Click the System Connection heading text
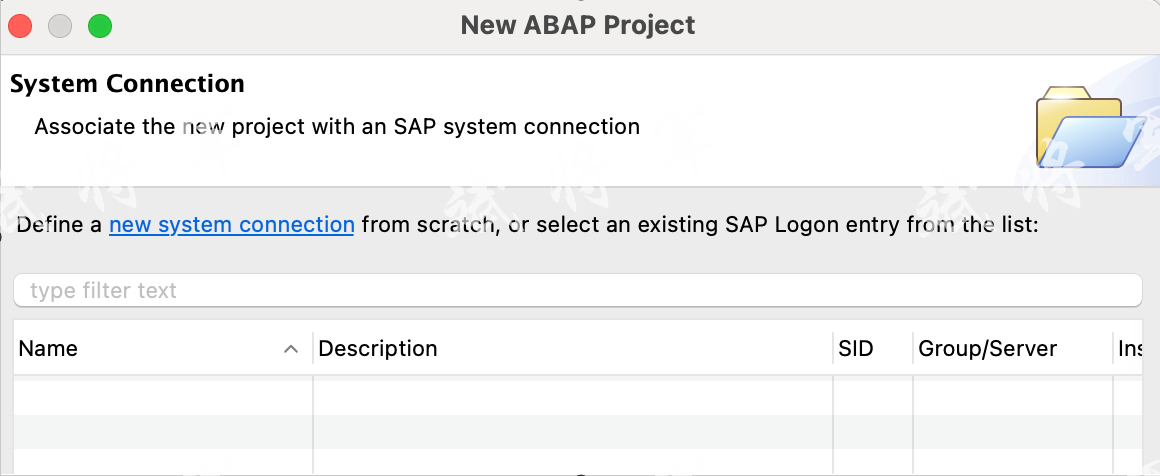This screenshot has width=1160, height=476. click(127, 84)
